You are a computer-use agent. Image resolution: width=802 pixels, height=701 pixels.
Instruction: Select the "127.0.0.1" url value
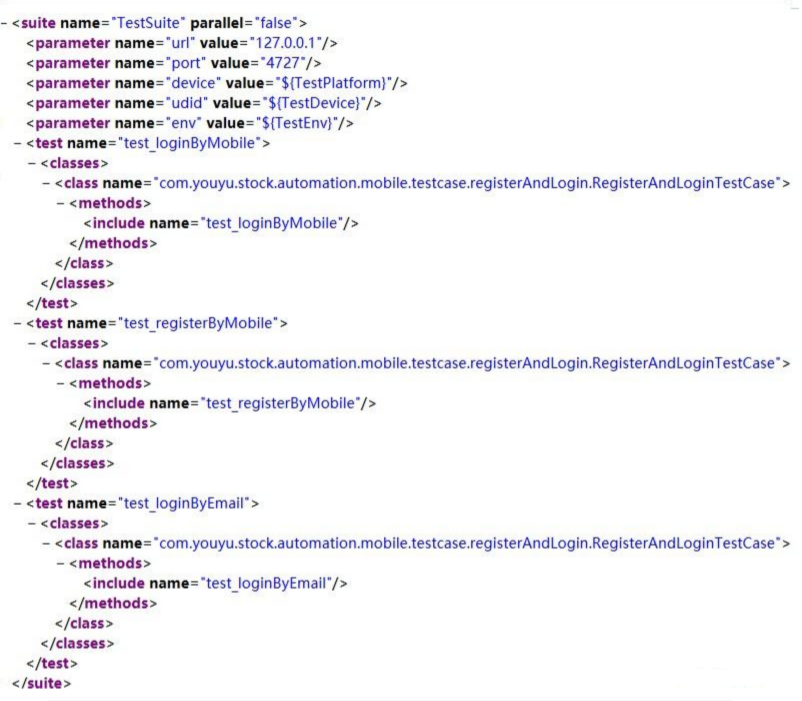coord(285,43)
